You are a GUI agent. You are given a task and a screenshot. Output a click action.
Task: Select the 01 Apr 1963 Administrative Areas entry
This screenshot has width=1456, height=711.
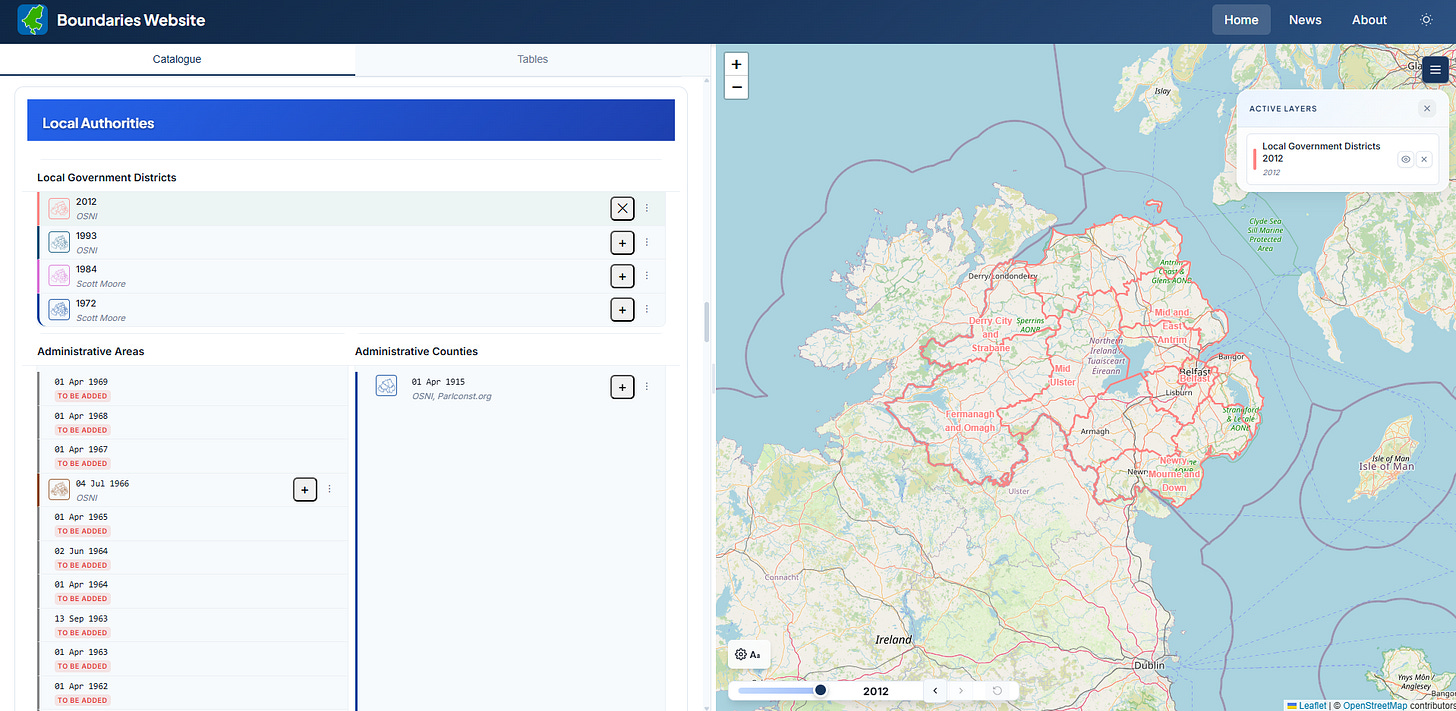tap(193, 659)
